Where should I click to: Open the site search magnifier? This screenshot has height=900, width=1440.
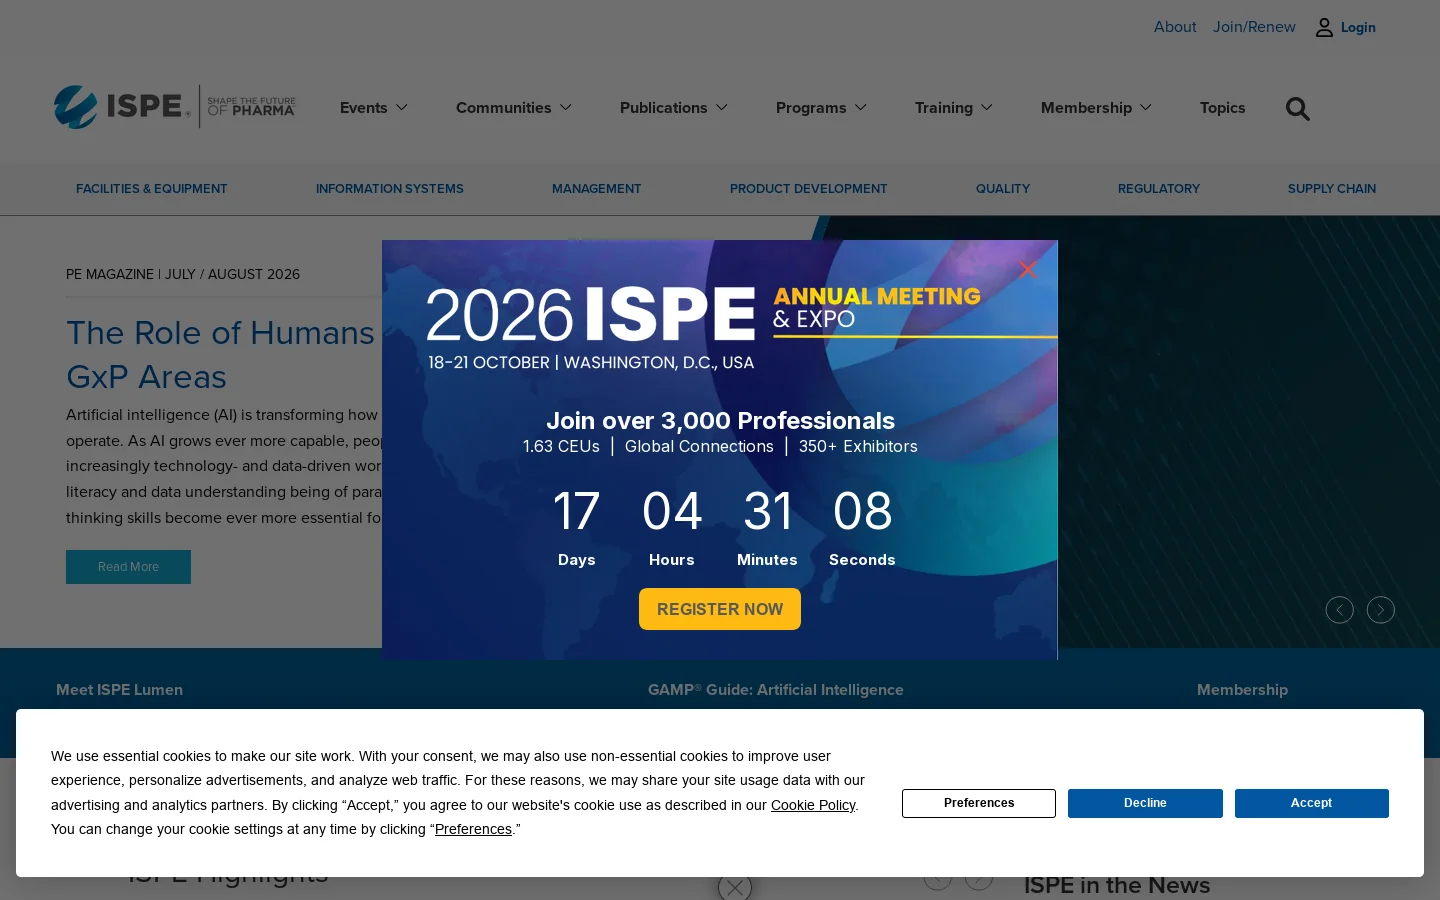pos(1297,108)
